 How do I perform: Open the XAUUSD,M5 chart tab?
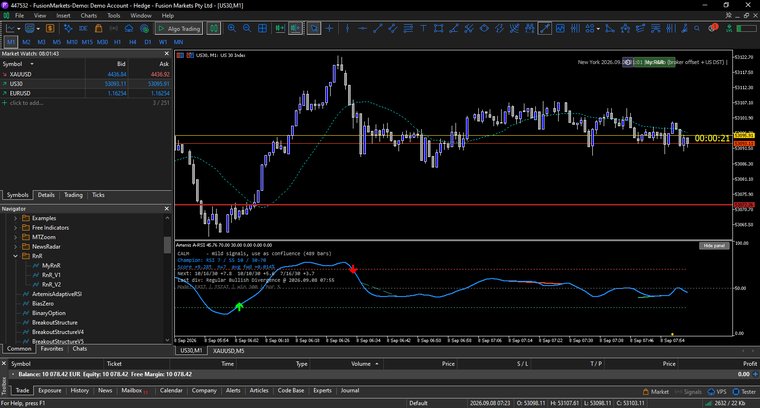click(x=229, y=350)
